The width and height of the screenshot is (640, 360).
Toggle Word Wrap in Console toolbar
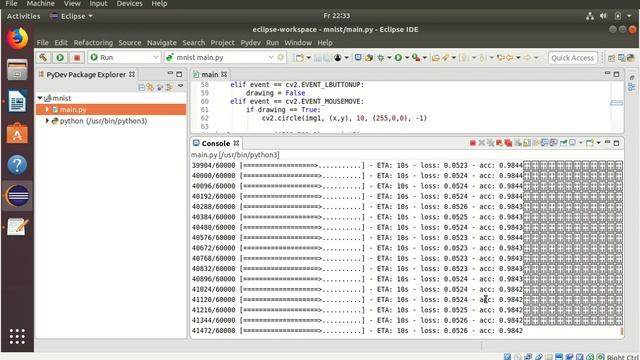[536, 143]
